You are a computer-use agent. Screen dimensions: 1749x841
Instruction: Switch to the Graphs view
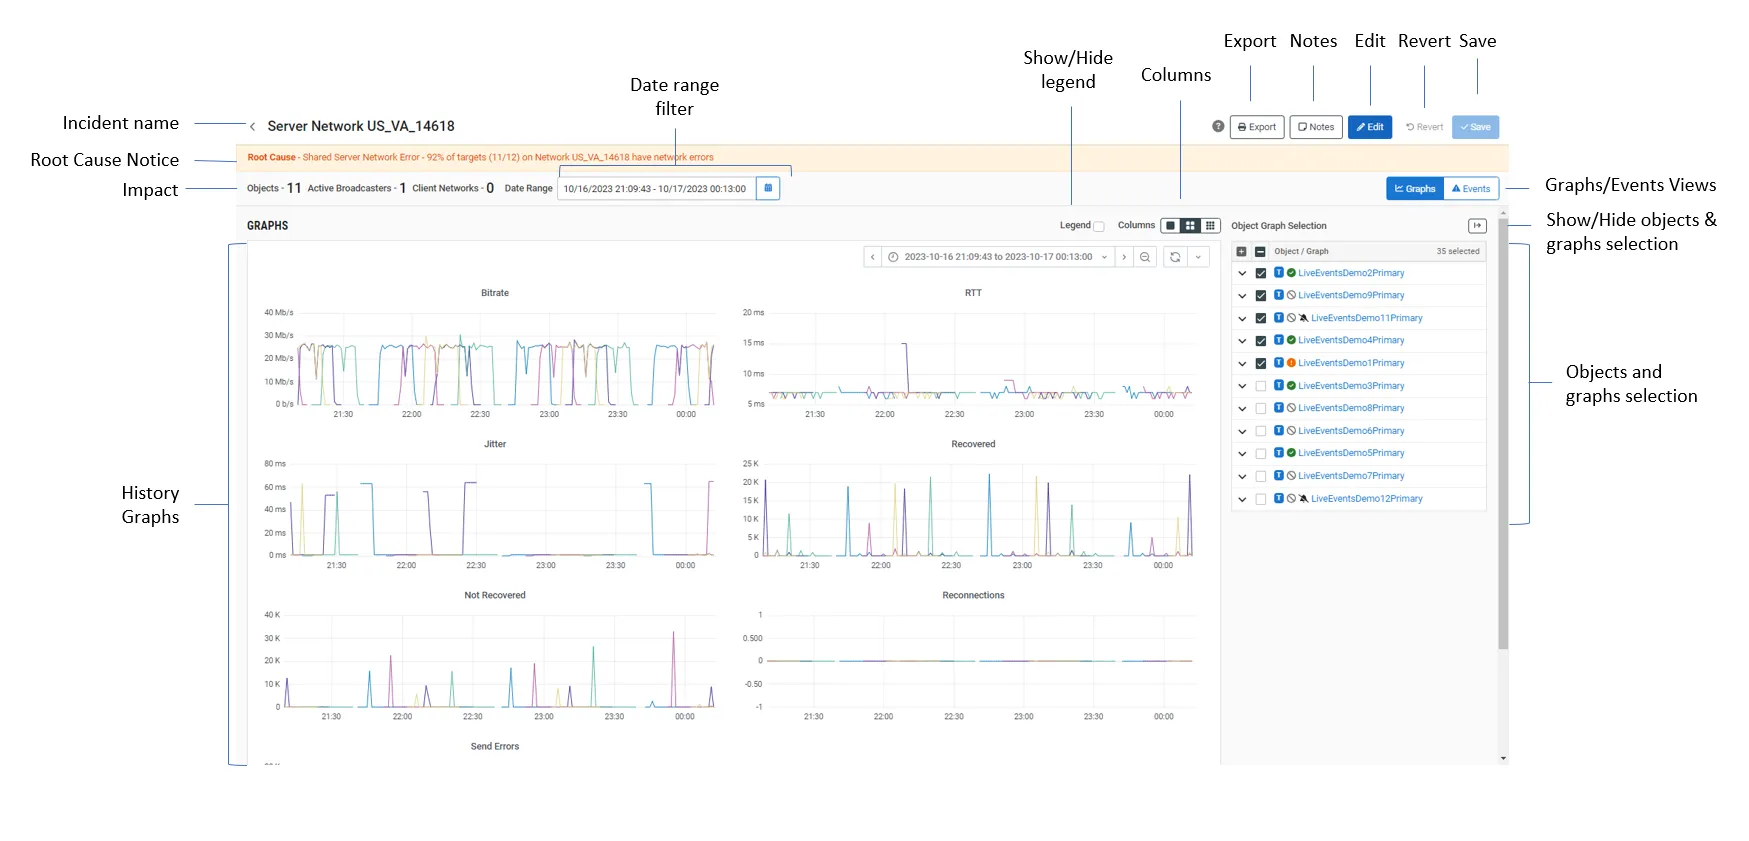coord(1415,189)
